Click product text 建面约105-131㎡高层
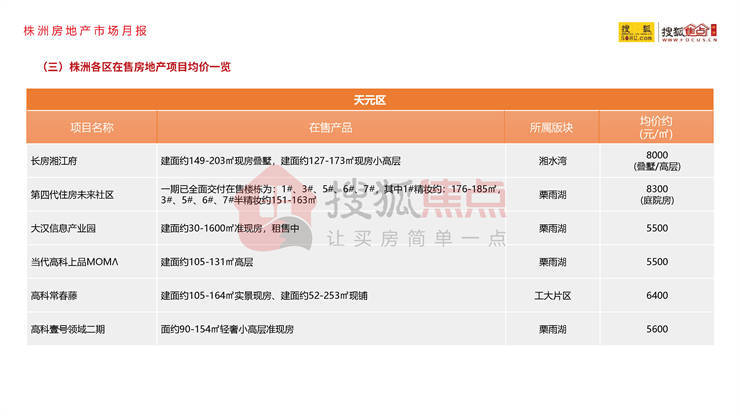This screenshot has height=416, width=740. pos(207,262)
